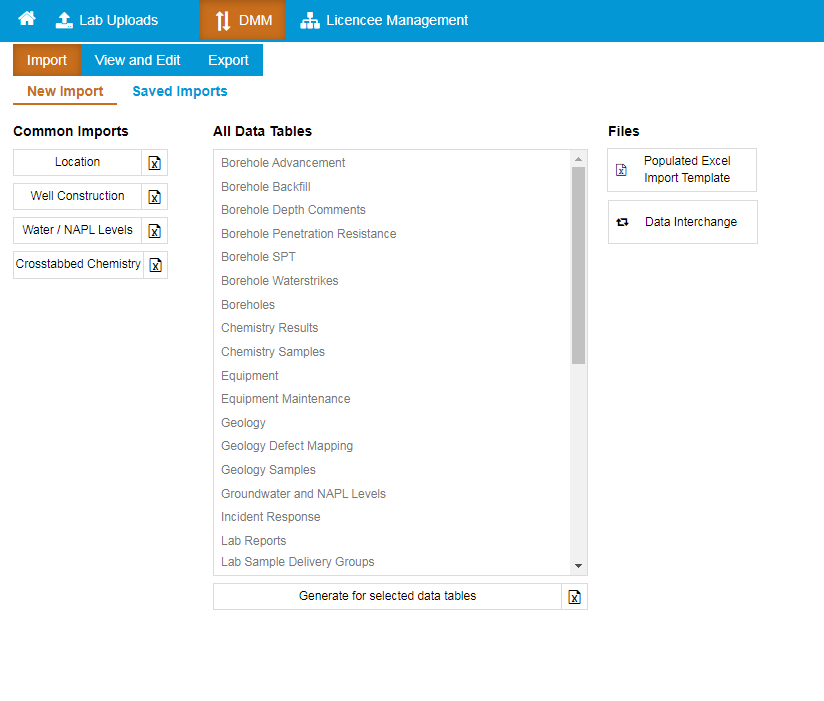The height and width of the screenshot is (701, 824).
Task: Click Excel icon beside Crosstabbed Chemistry
Action: [155, 265]
